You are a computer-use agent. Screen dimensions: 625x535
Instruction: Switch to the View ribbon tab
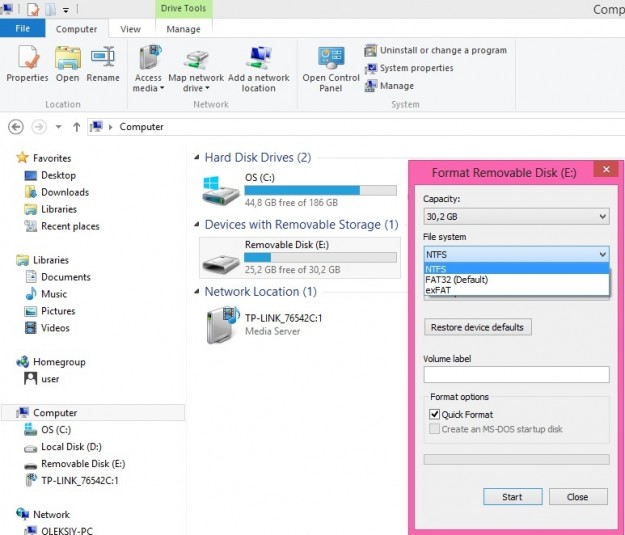pyautogui.click(x=131, y=30)
